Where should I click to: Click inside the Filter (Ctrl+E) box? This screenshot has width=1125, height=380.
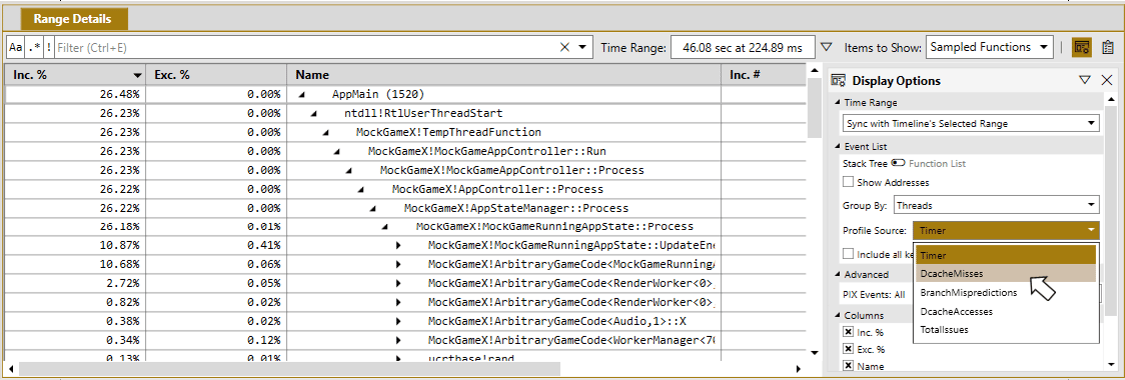point(305,47)
